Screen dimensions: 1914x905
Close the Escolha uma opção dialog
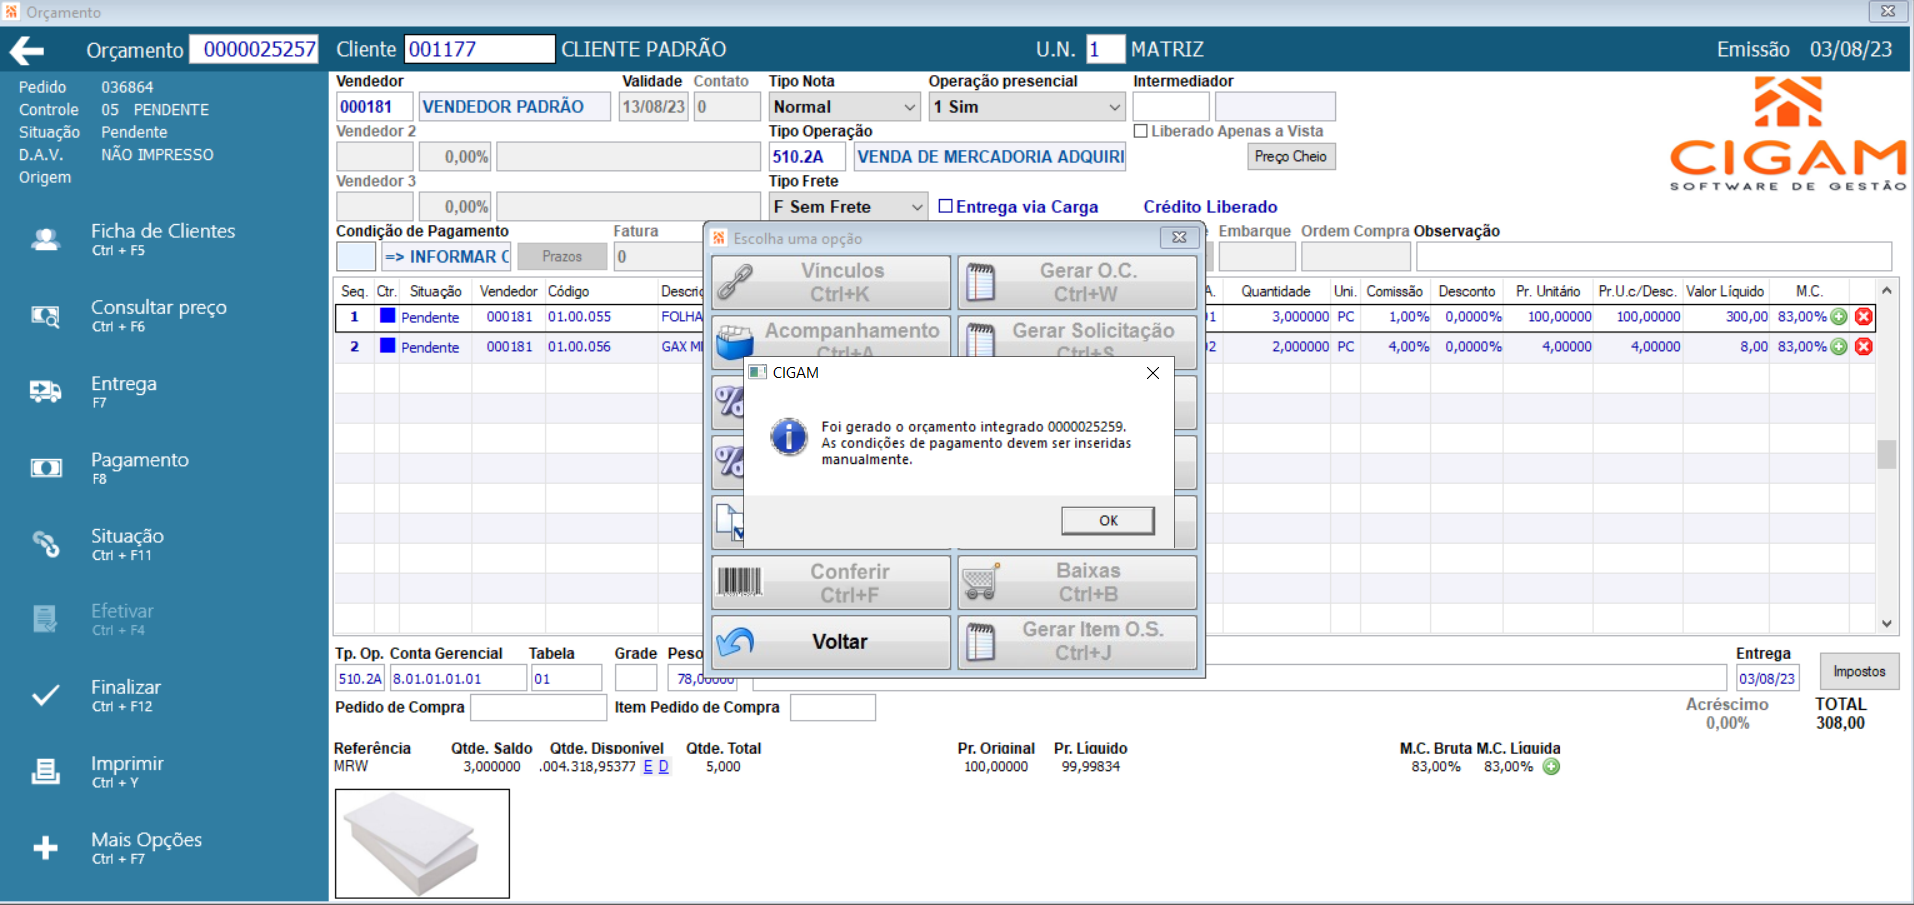pos(1179,238)
